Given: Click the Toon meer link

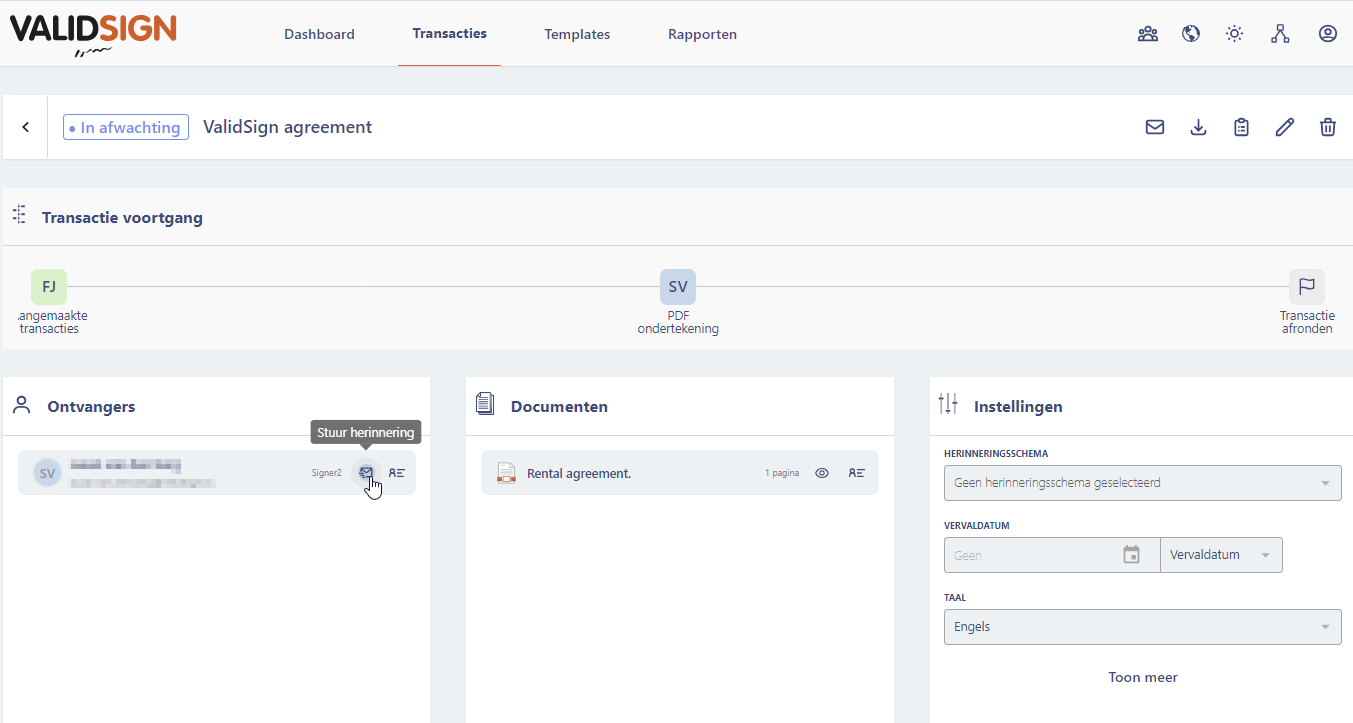Looking at the screenshot, I should [x=1142, y=677].
